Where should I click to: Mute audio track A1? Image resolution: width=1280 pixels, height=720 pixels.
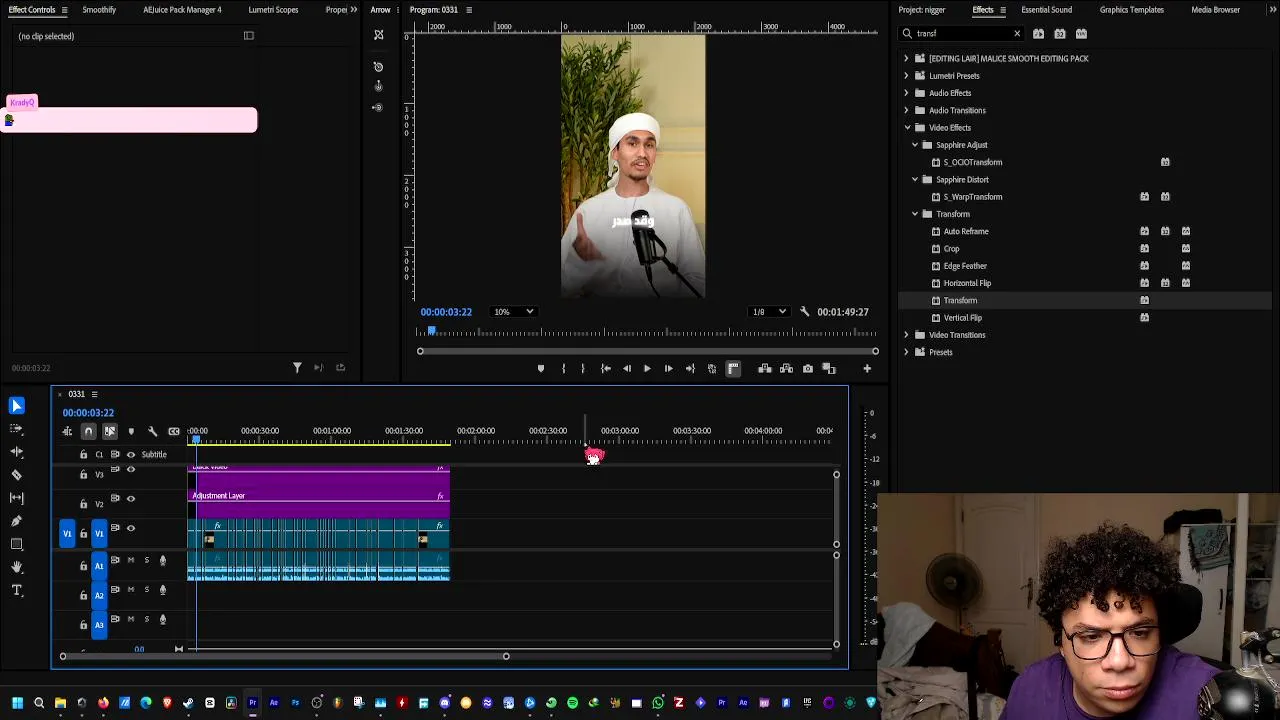(130, 560)
